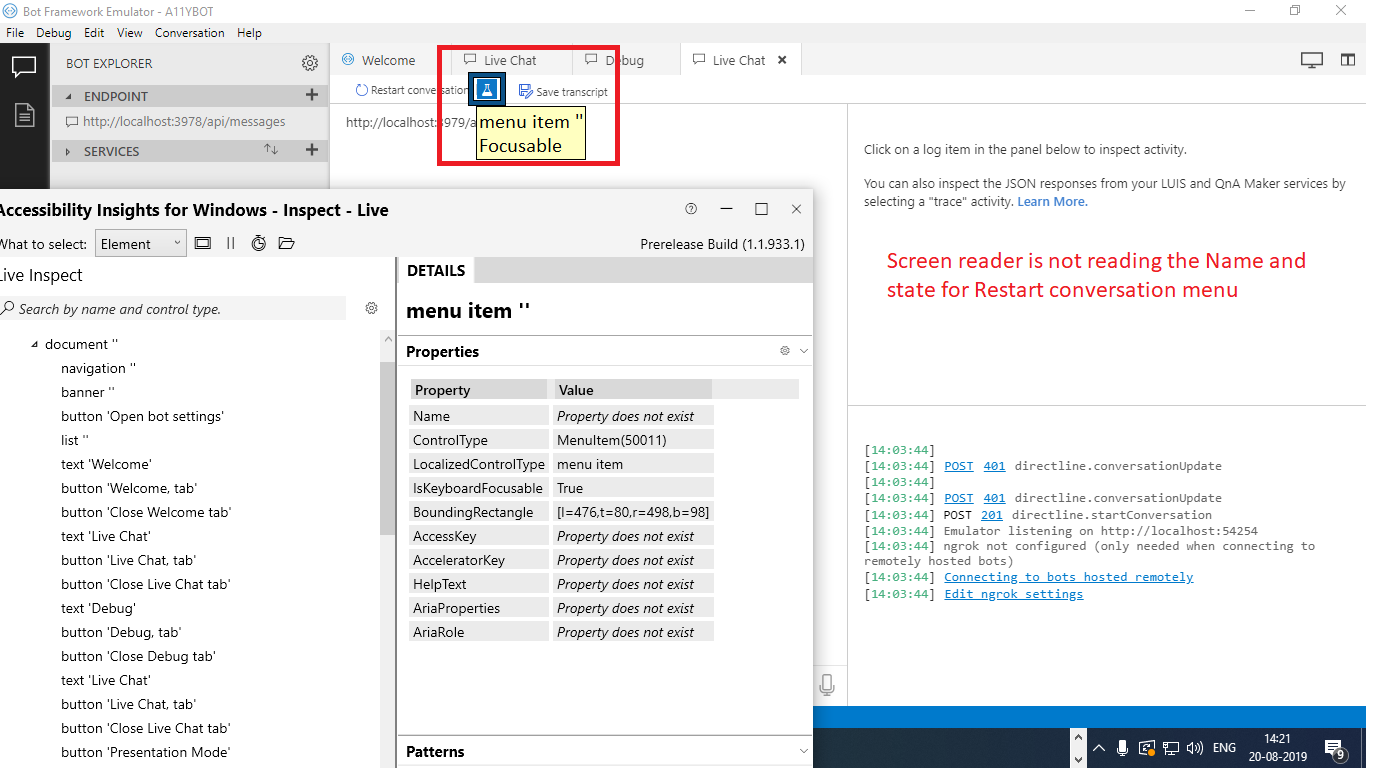Open Bot Explorer settings gear

click(310, 62)
